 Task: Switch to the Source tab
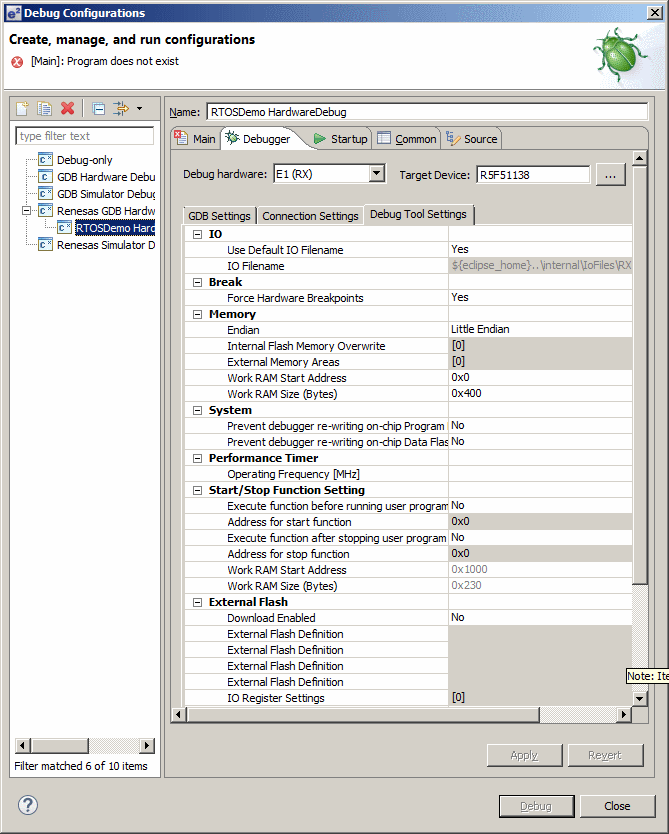[472, 139]
